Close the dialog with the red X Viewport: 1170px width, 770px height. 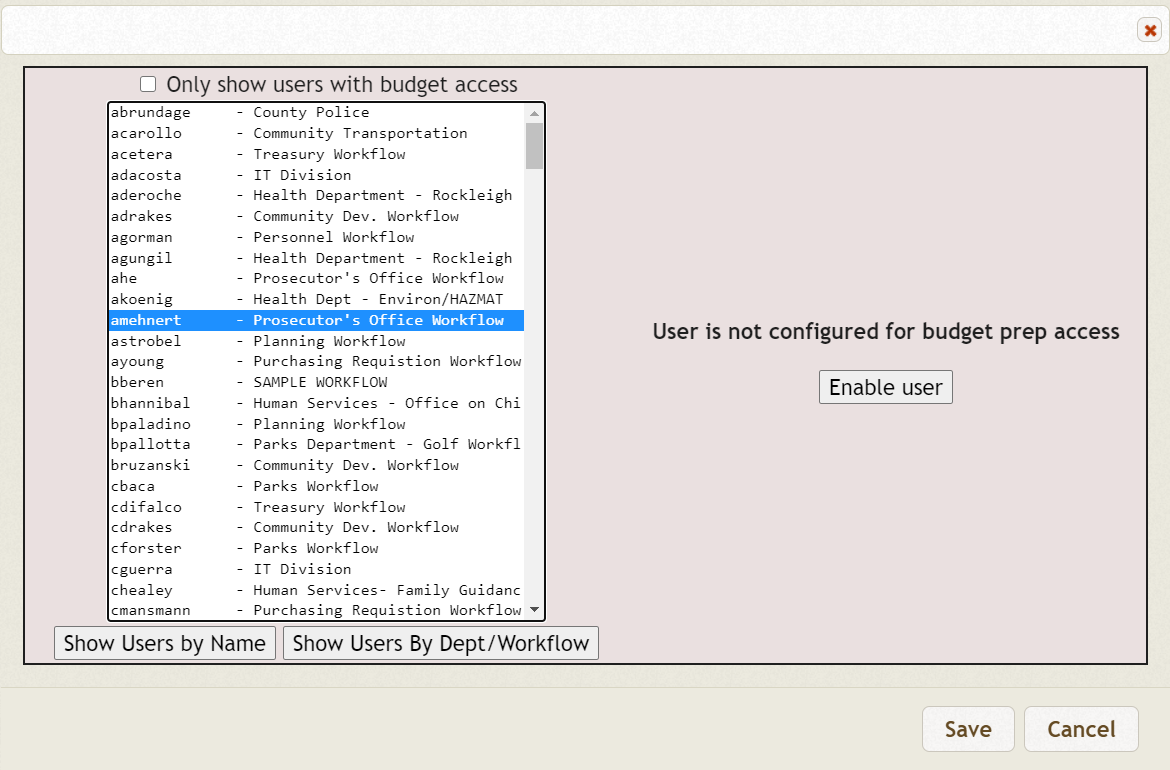[1149, 30]
